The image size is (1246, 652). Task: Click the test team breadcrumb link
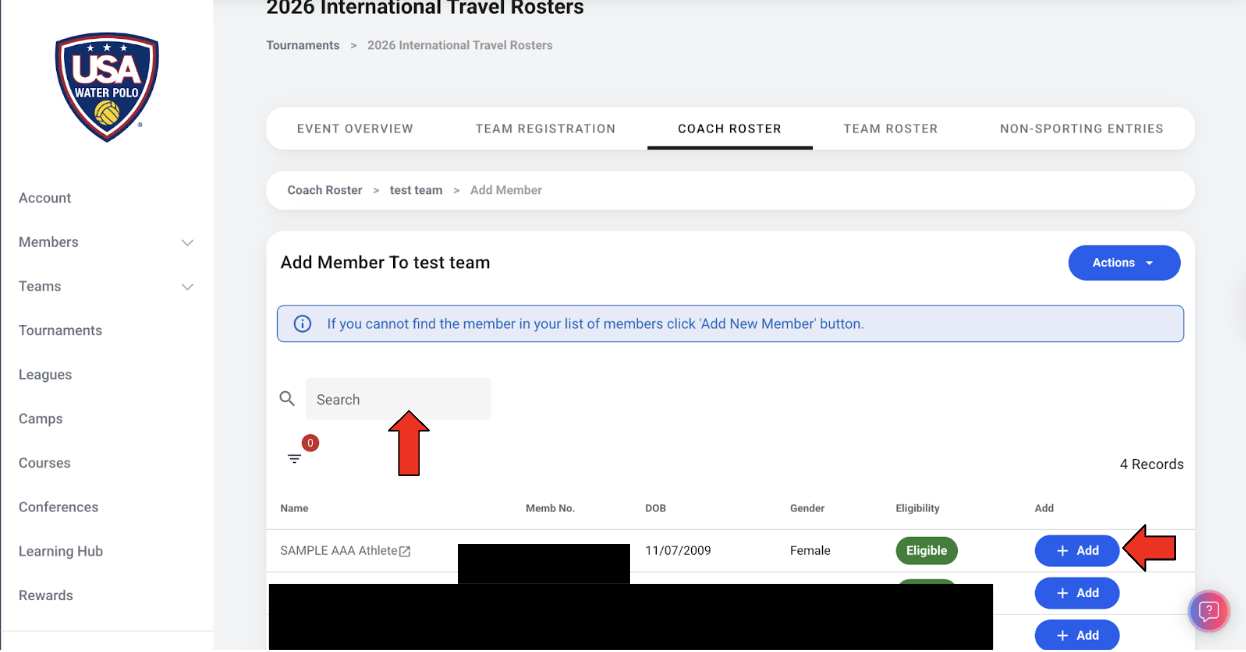pyautogui.click(x=416, y=190)
